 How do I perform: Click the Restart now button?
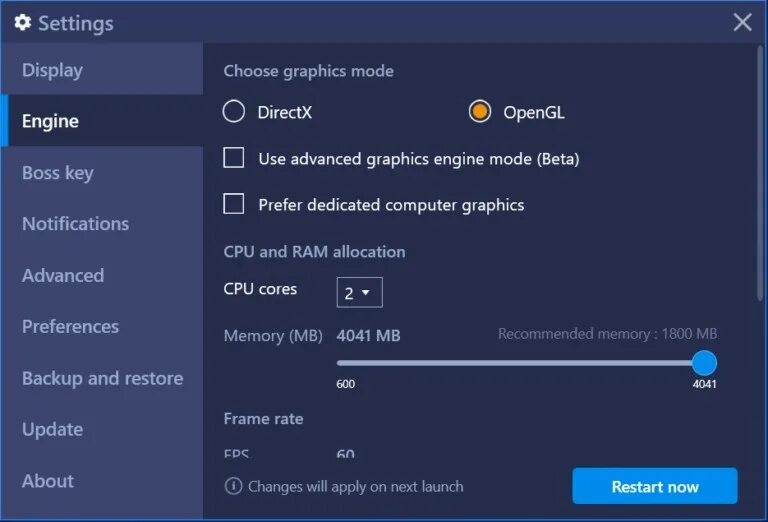tap(654, 486)
